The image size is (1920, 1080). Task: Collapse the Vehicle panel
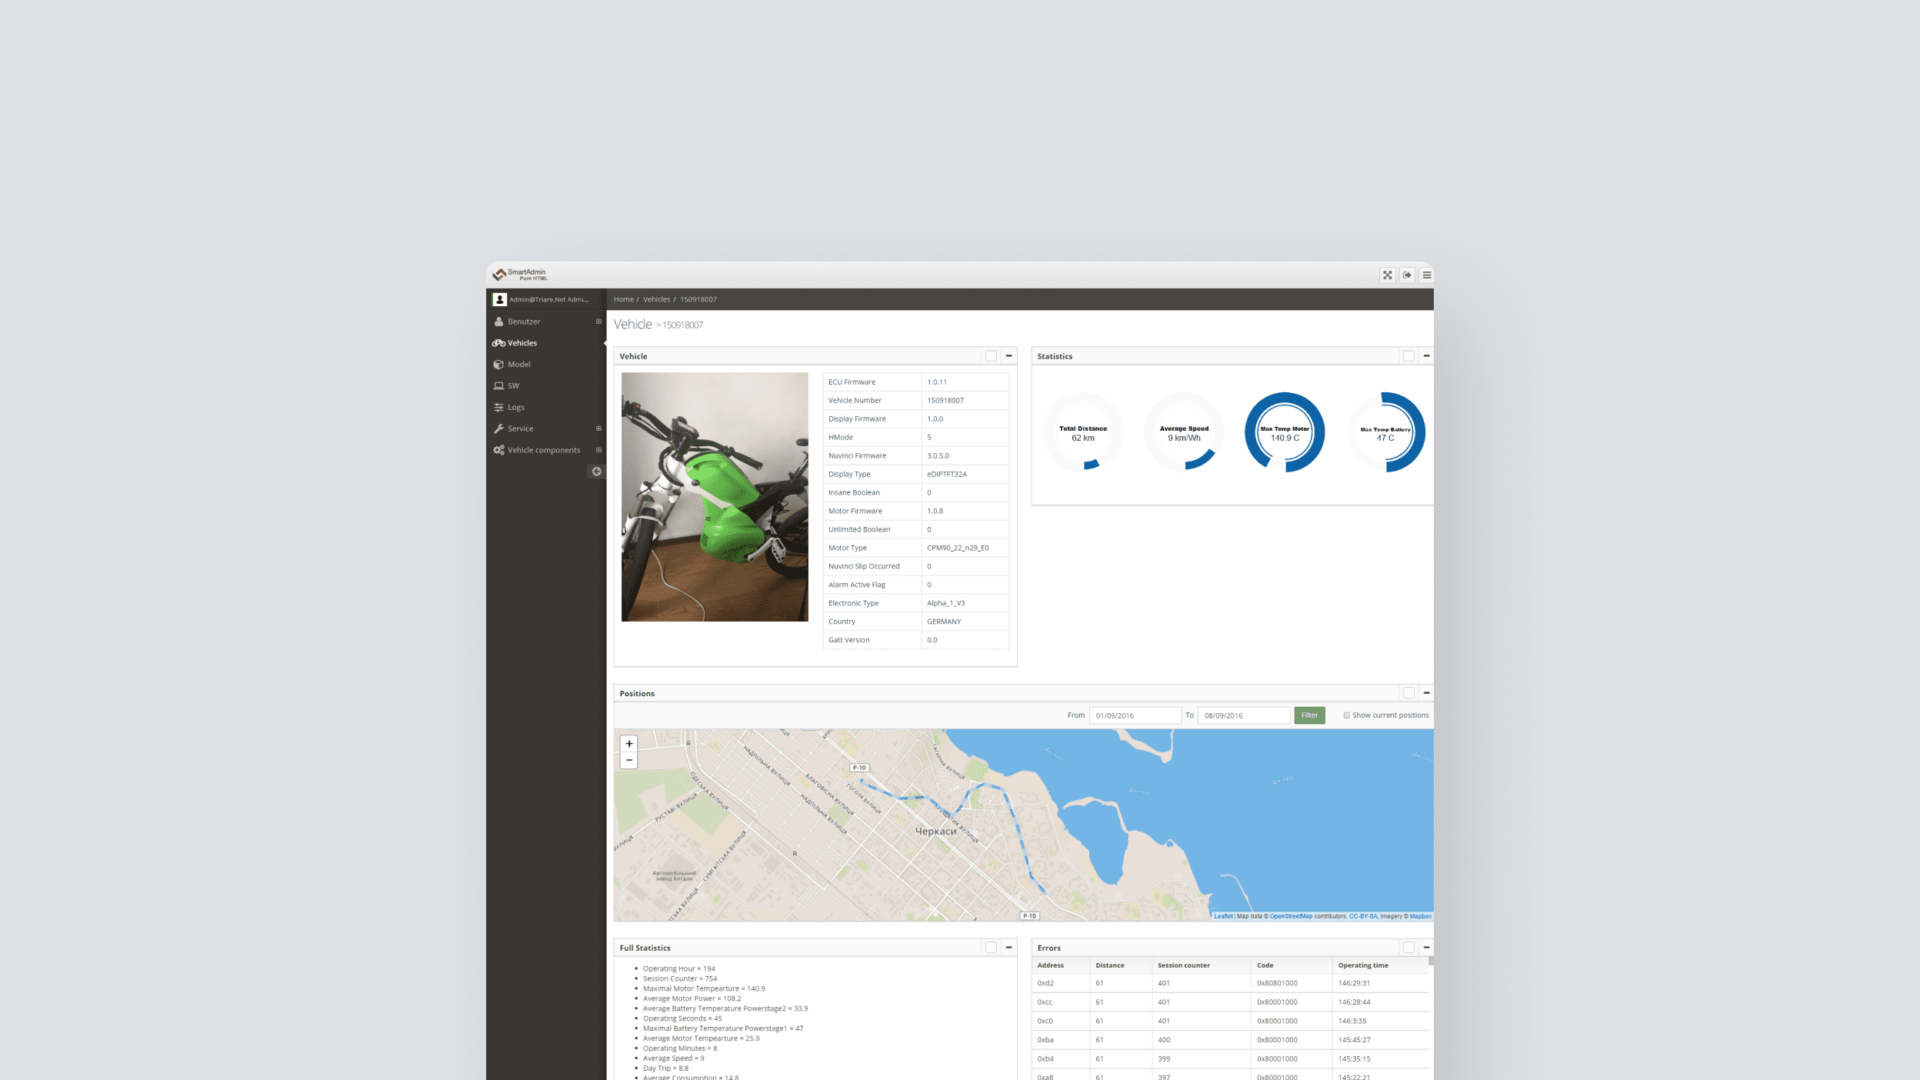tap(1009, 356)
